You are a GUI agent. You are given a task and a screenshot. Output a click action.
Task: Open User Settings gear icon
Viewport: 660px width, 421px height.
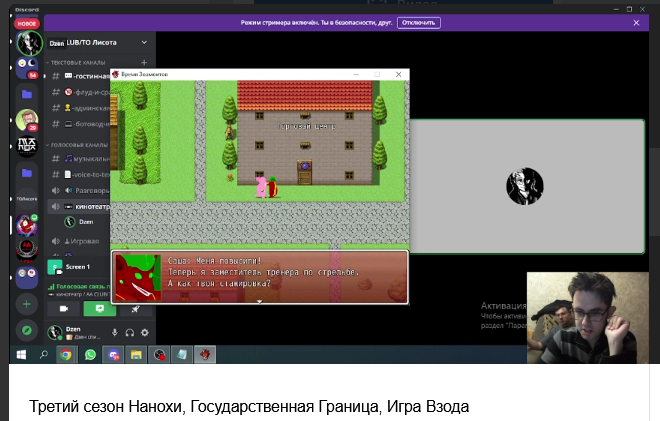coord(145,333)
